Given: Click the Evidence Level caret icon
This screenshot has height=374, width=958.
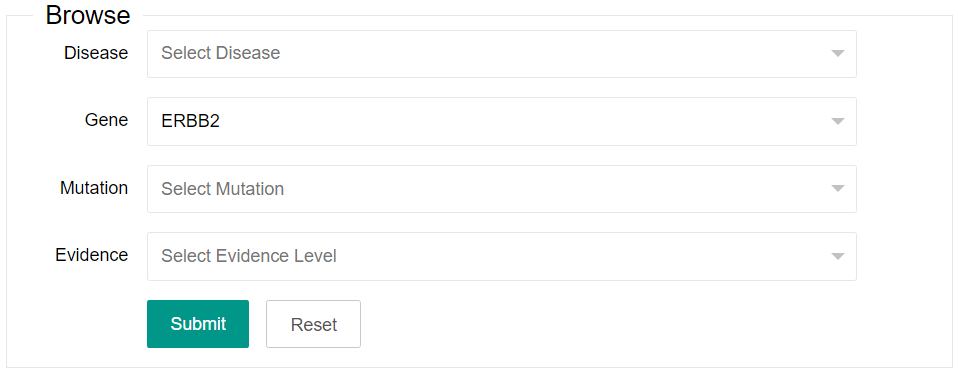Looking at the screenshot, I should pos(838,256).
